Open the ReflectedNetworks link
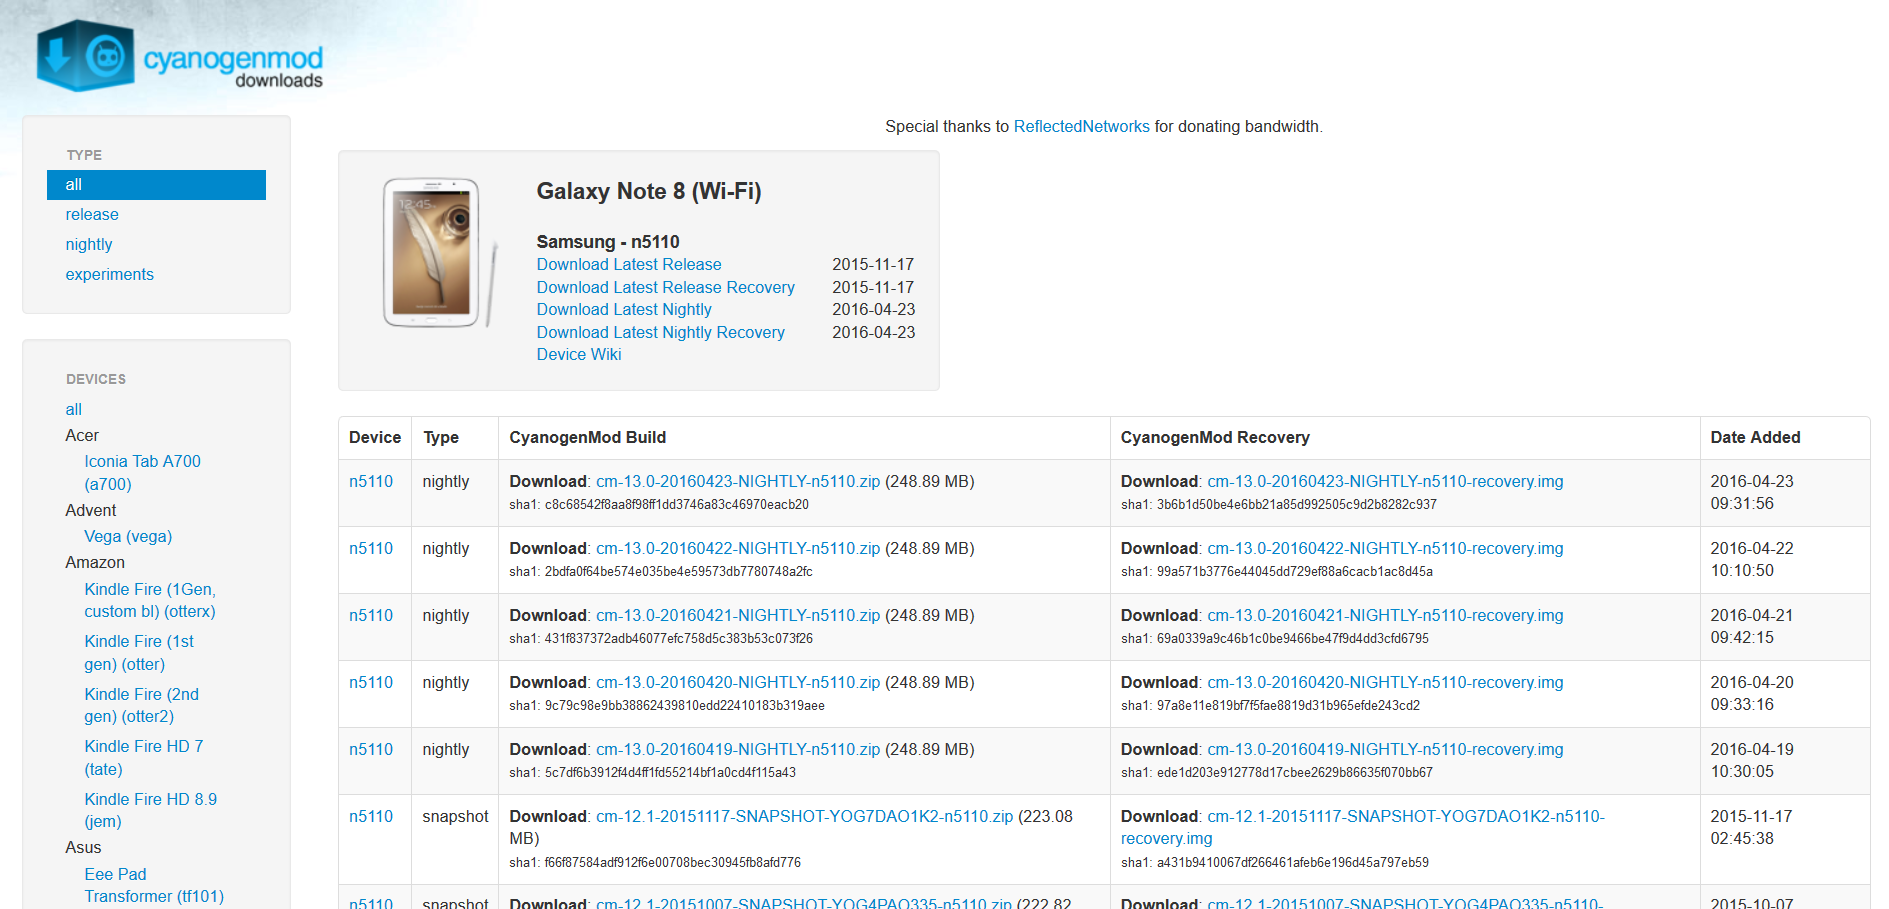This screenshot has width=1889, height=909. 1082,127
